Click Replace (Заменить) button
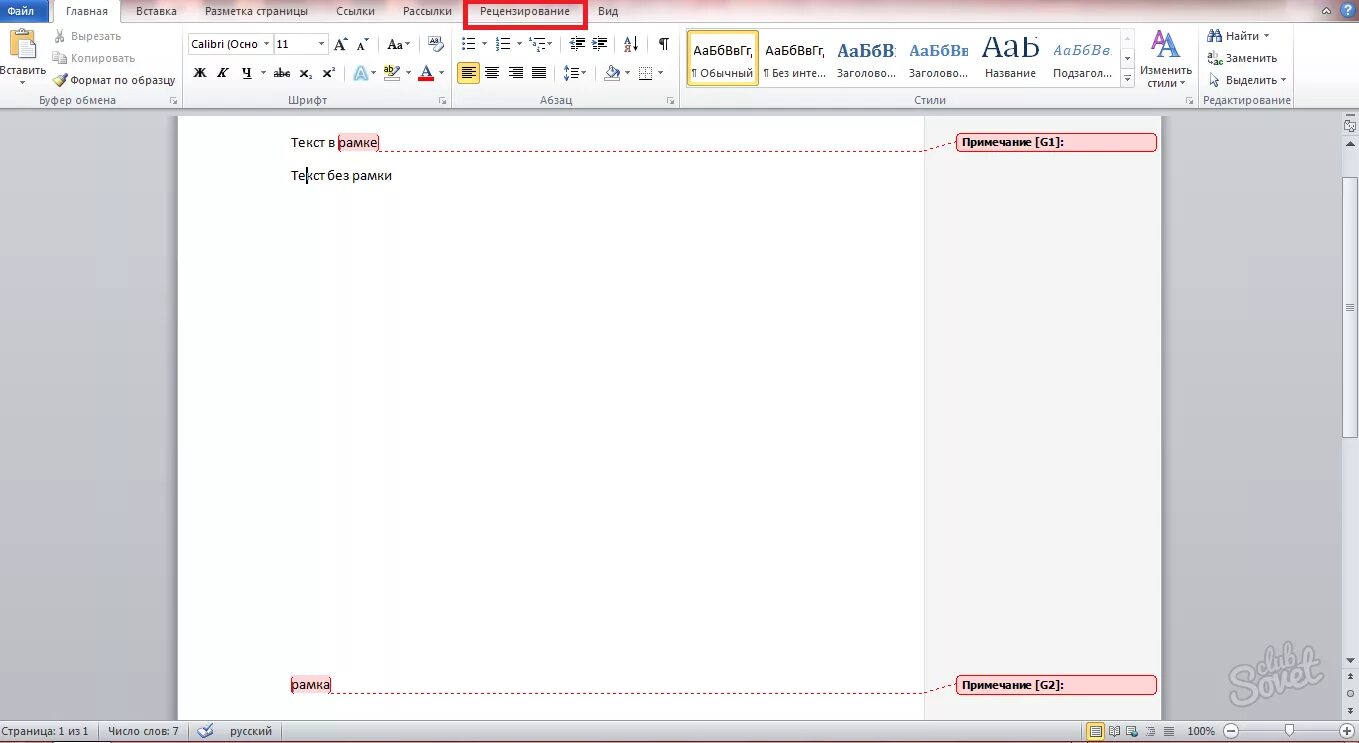Viewport: 1359px width, 743px height. point(1242,58)
